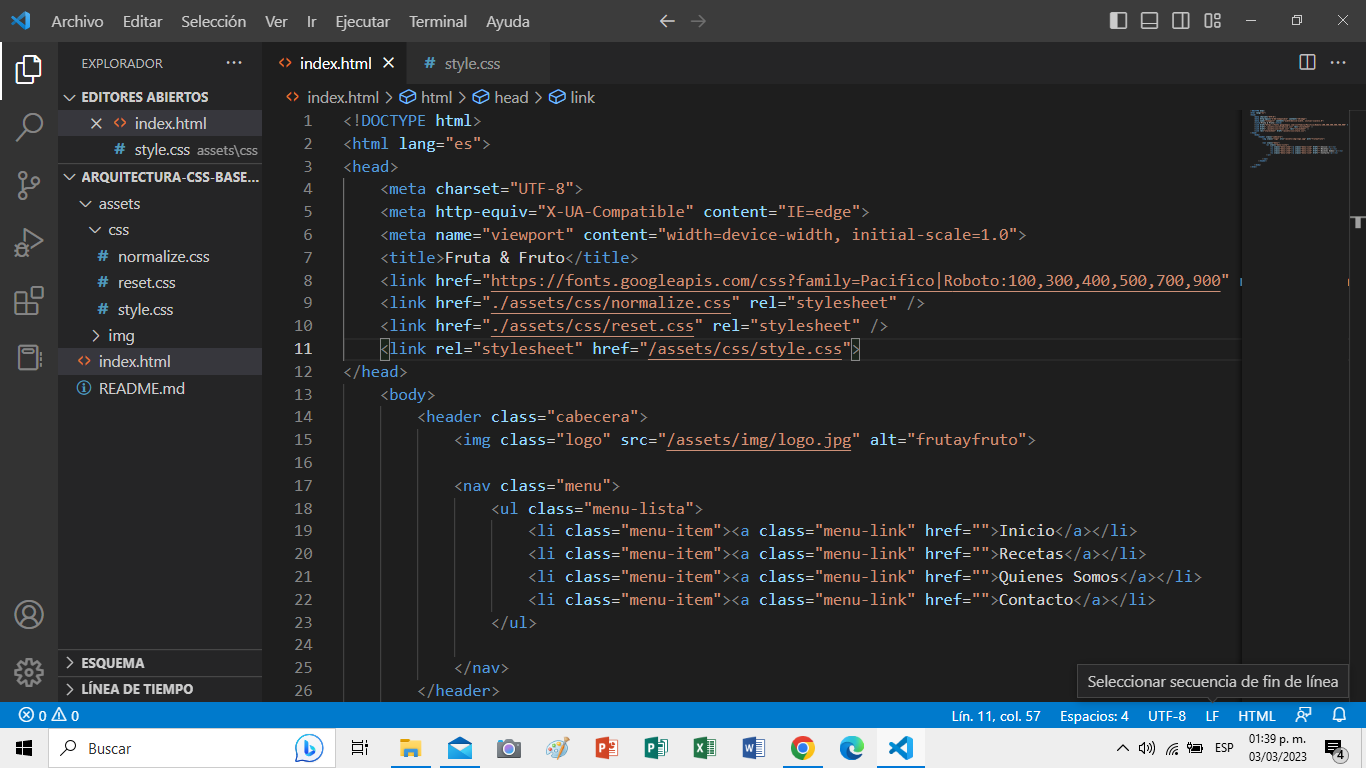Open the Source Control view

point(29,185)
